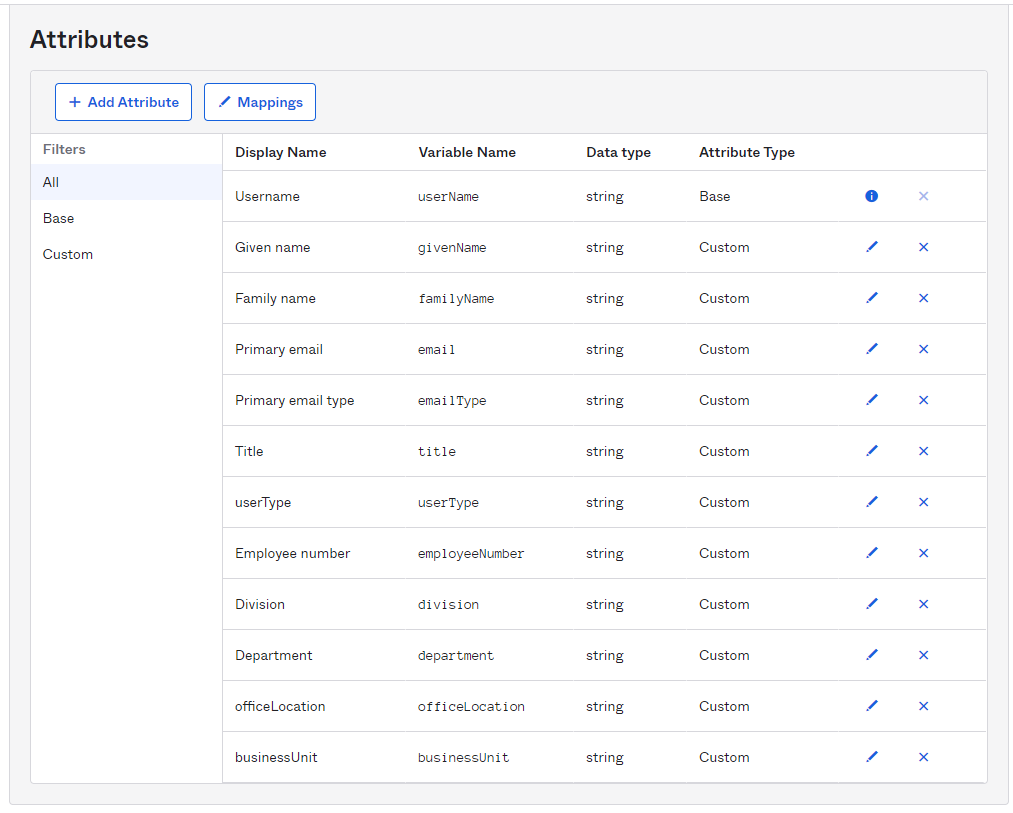Open the edit pencil for Division
Viewport: 1013px width, 813px height.
(x=871, y=604)
